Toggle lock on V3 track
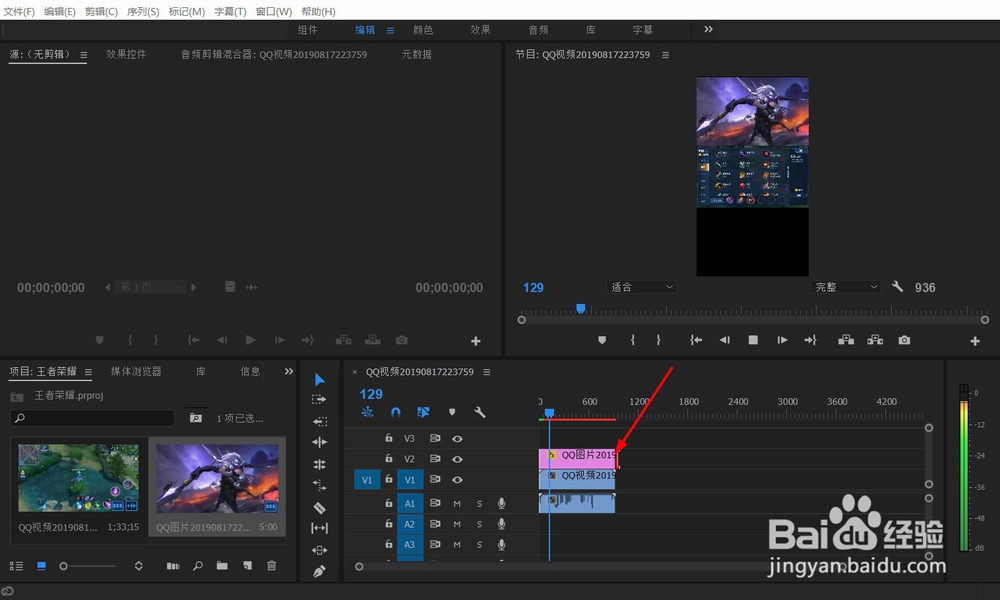The image size is (1000, 600). pyautogui.click(x=388, y=438)
